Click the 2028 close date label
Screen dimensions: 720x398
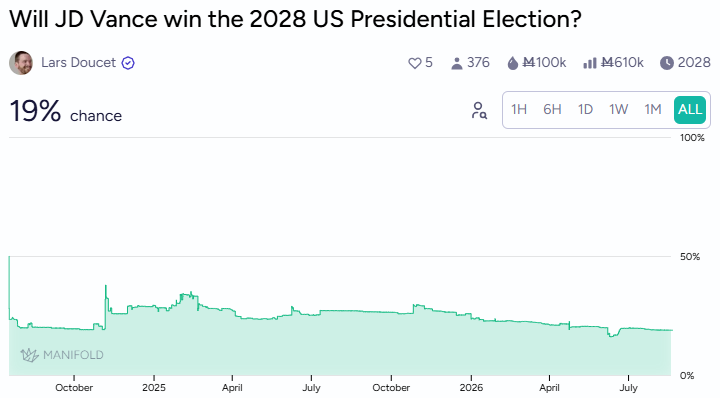coord(694,62)
